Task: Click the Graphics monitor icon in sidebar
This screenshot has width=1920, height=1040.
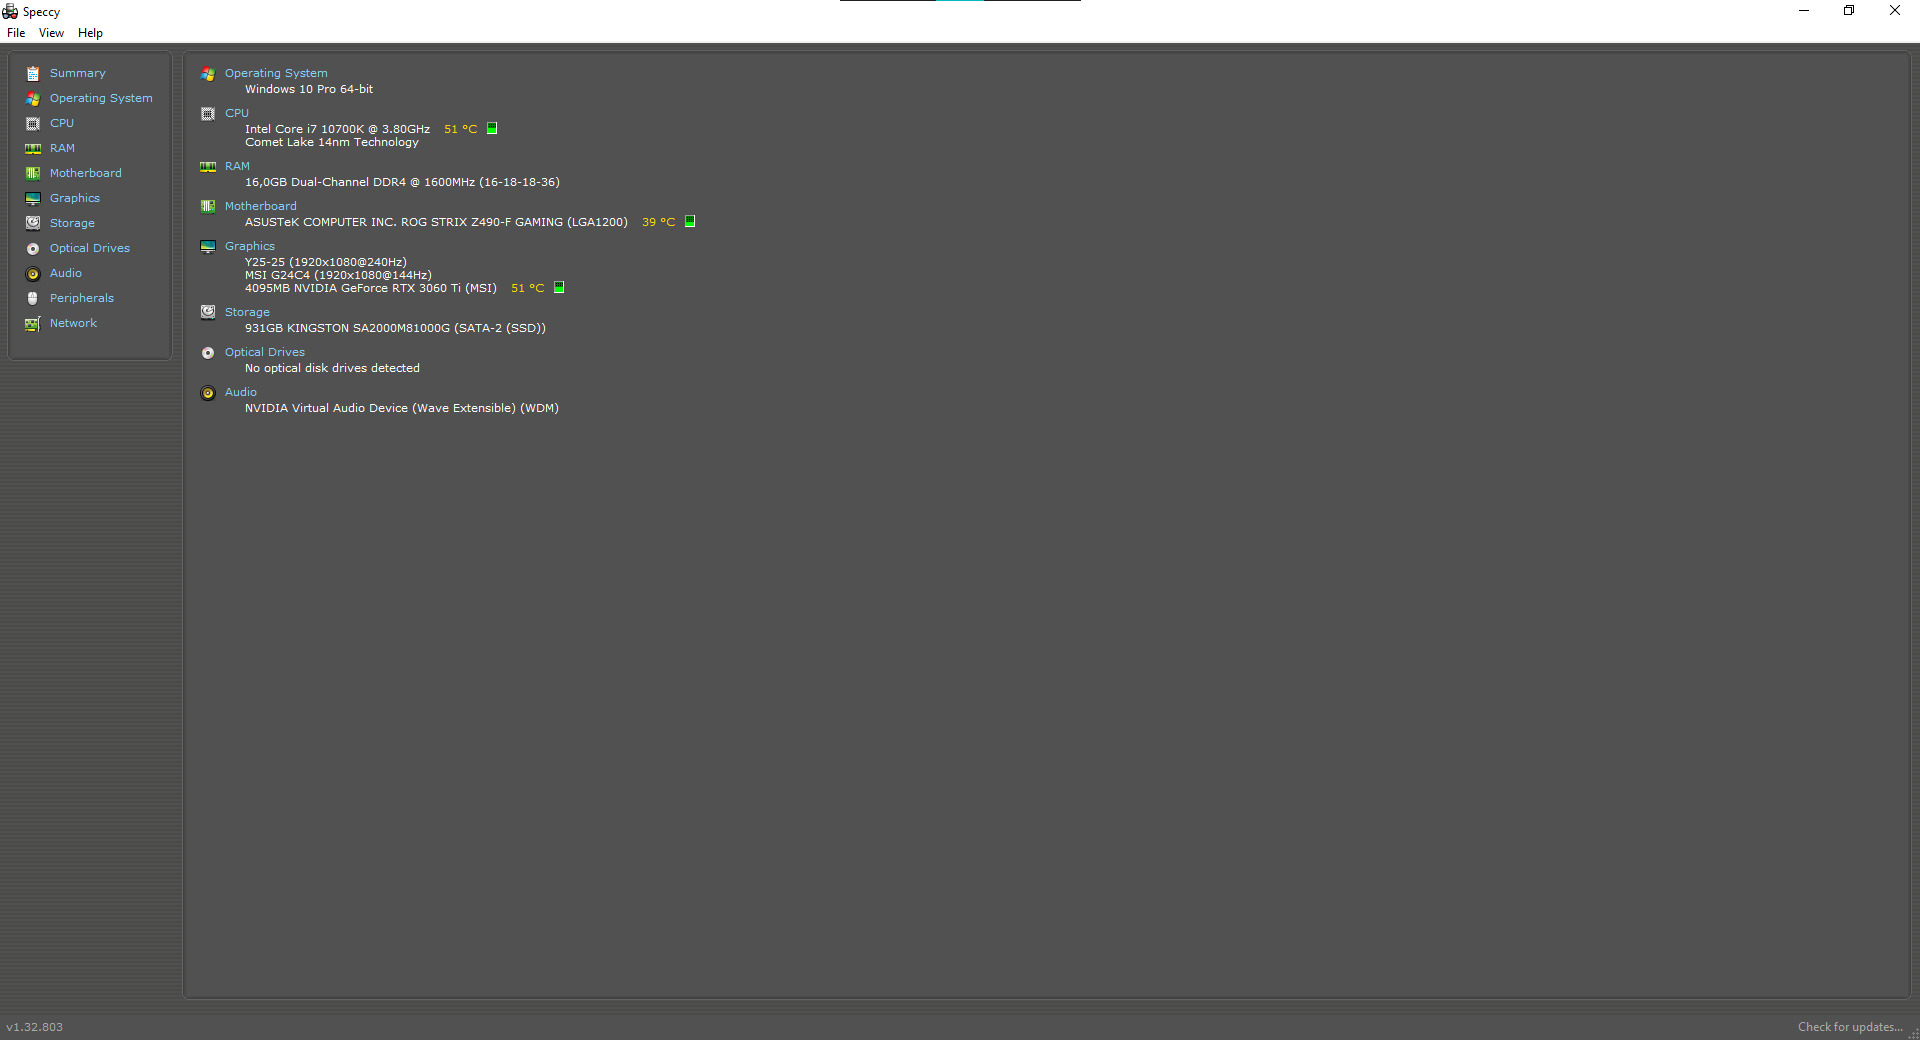Action: pyautogui.click(x=33, y=198)
